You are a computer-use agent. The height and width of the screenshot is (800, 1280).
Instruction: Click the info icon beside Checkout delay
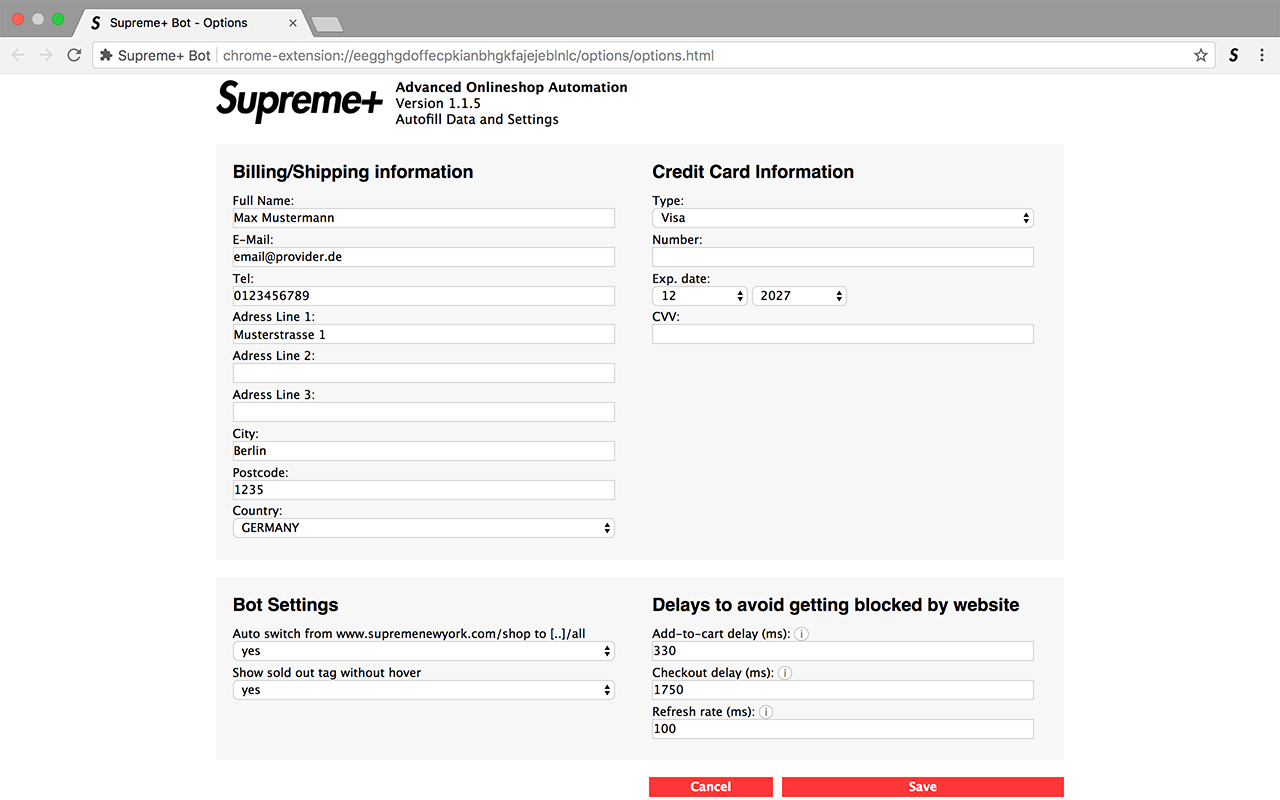point(785,673)
